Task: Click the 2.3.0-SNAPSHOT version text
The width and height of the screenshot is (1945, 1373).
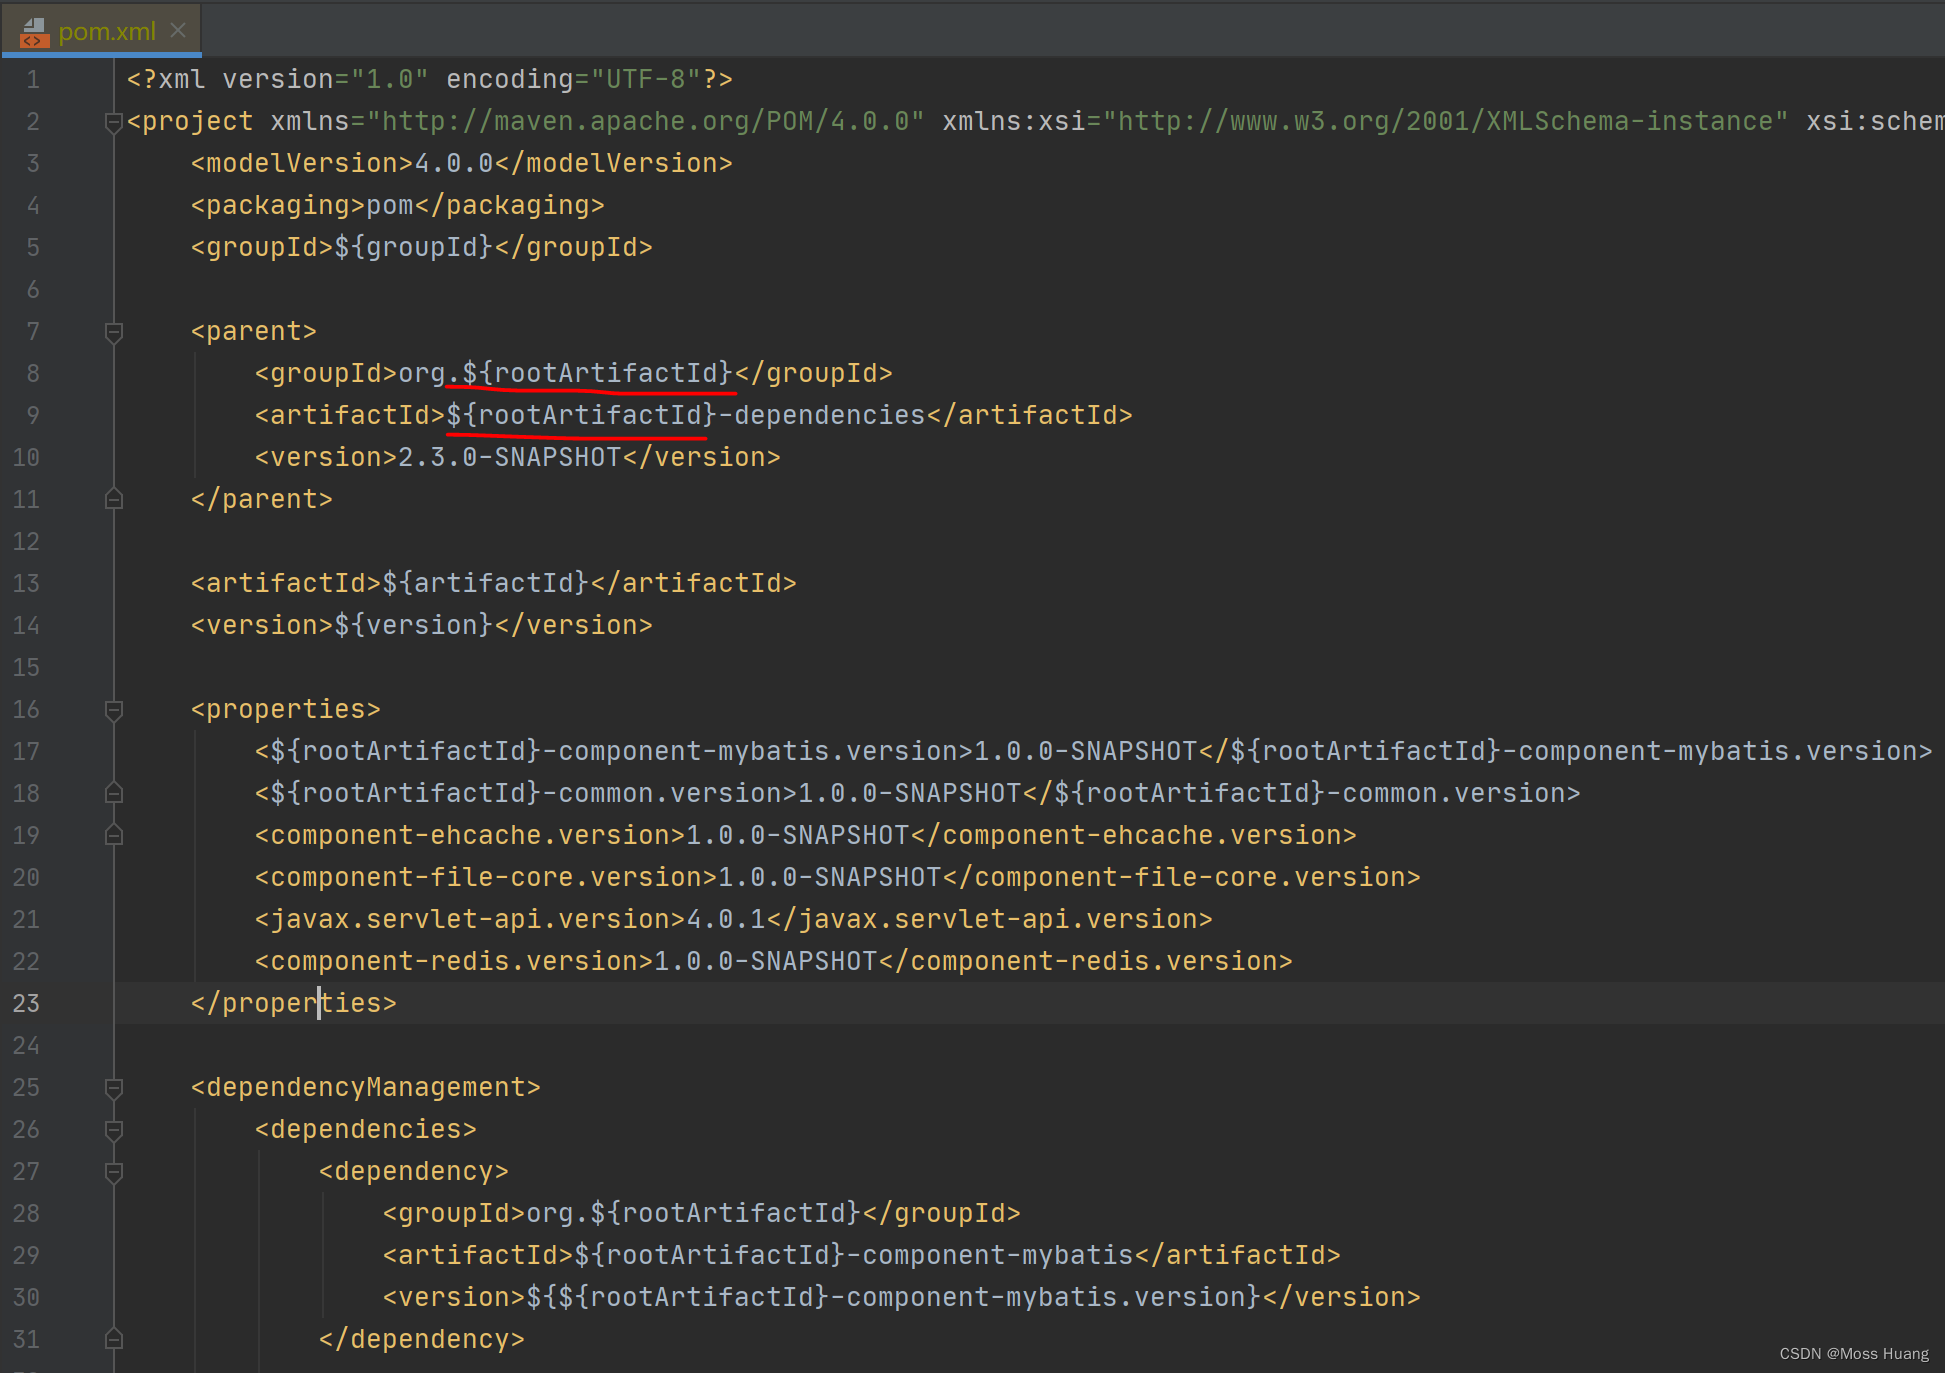Action: pyautogui.click(x=510, y=458)
